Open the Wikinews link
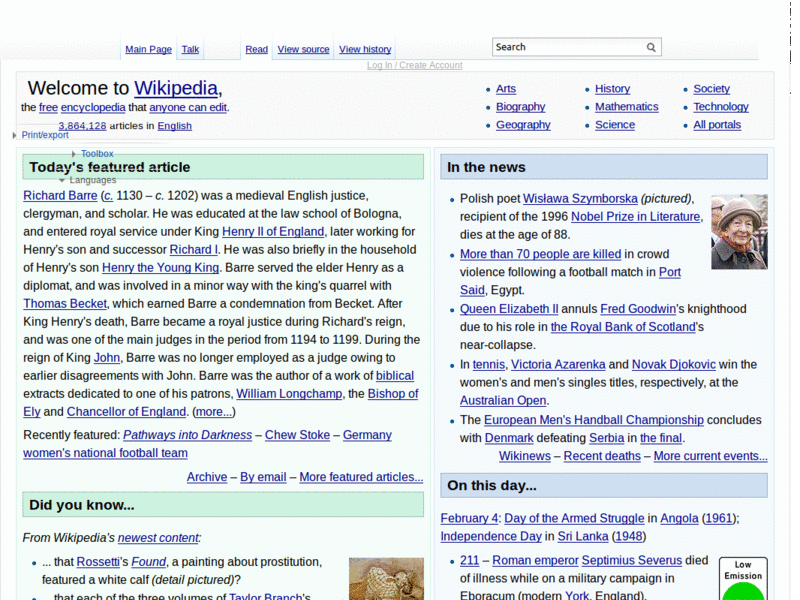 coord(525,457)
